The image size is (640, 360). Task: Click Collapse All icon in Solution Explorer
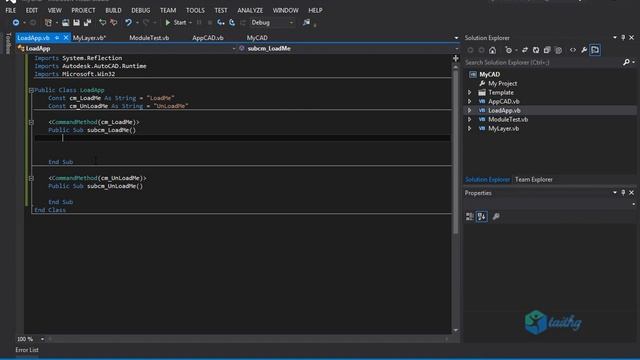(x=547, y=50)
